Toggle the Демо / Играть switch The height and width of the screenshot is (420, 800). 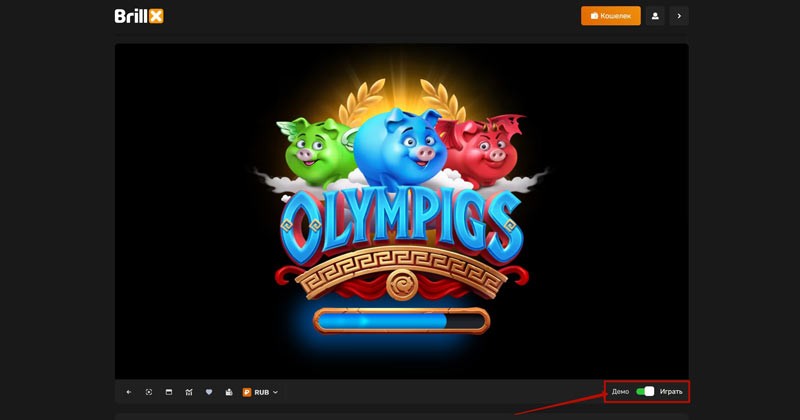pos(645,391)
